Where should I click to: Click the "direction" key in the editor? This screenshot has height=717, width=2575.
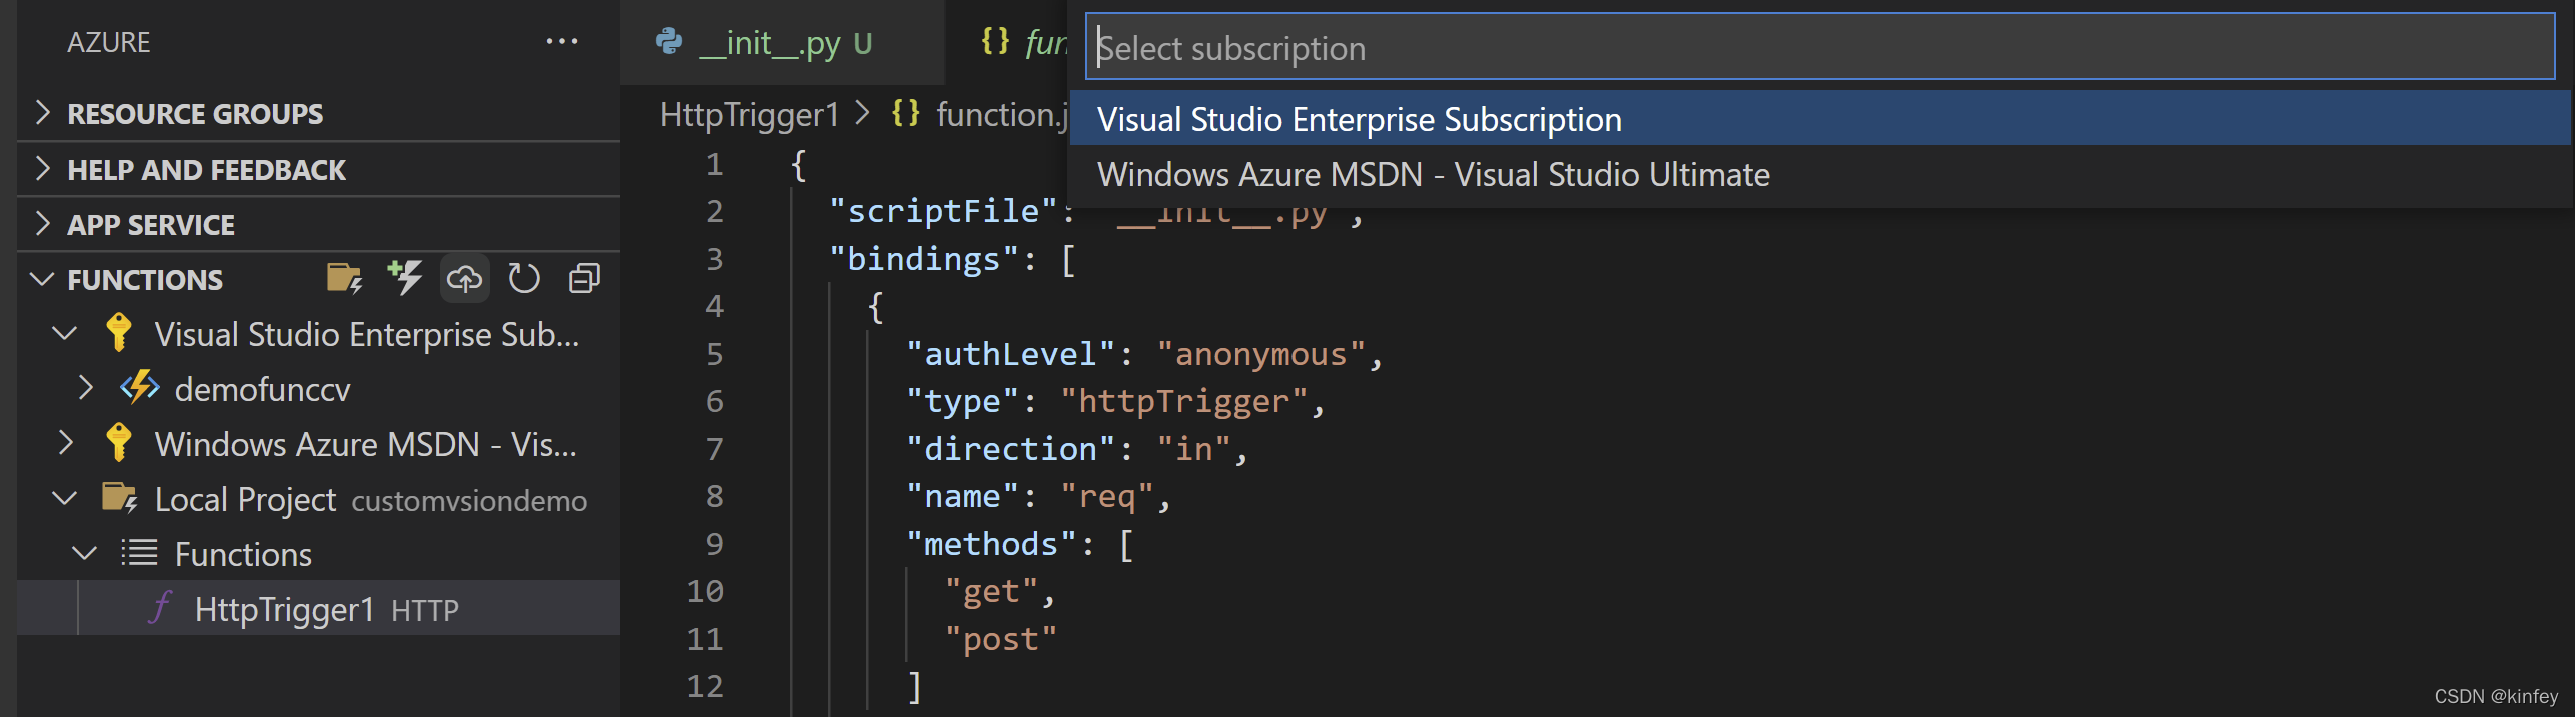(x=1010, y=449)
